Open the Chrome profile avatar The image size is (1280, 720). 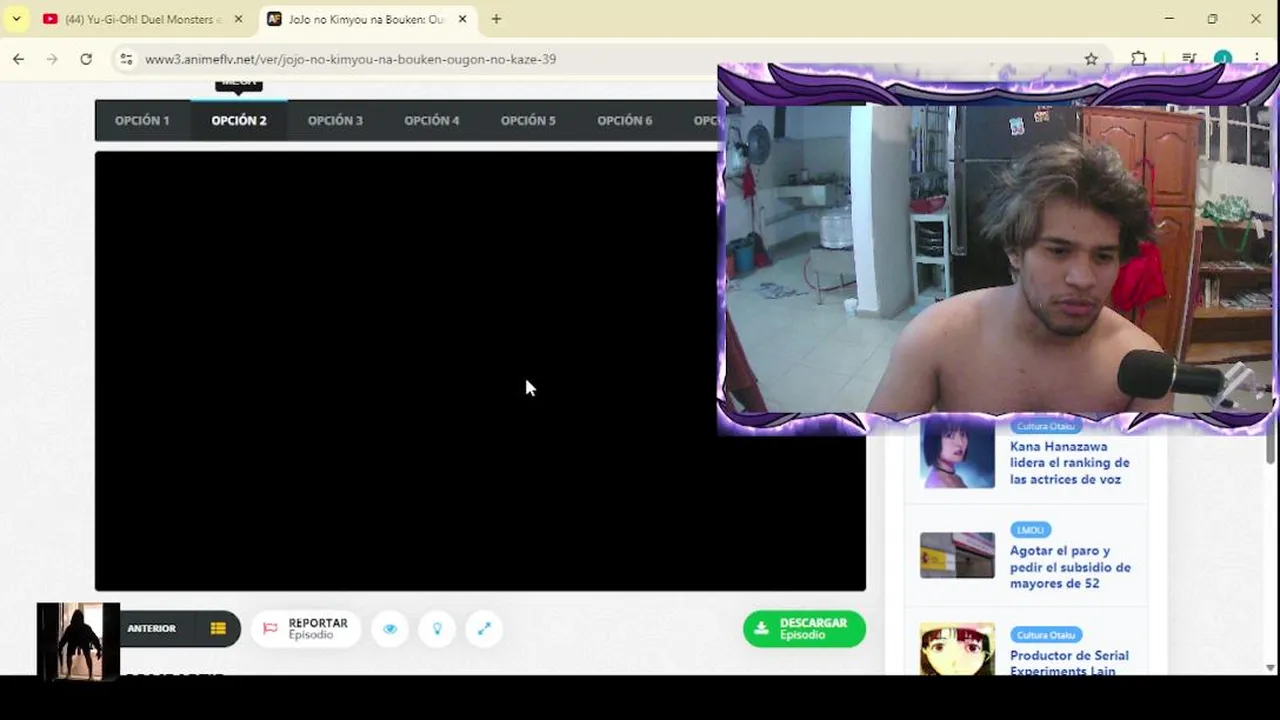(x=1222, y=59)
